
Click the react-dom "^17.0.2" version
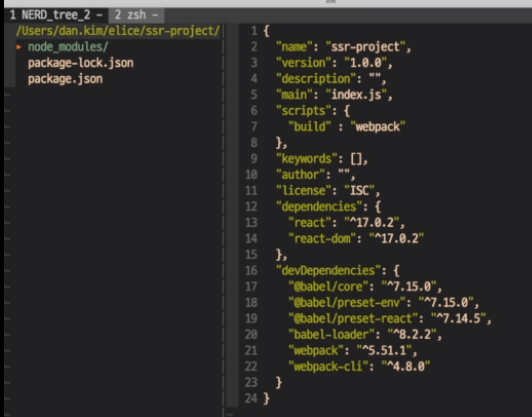pos(396,239)
